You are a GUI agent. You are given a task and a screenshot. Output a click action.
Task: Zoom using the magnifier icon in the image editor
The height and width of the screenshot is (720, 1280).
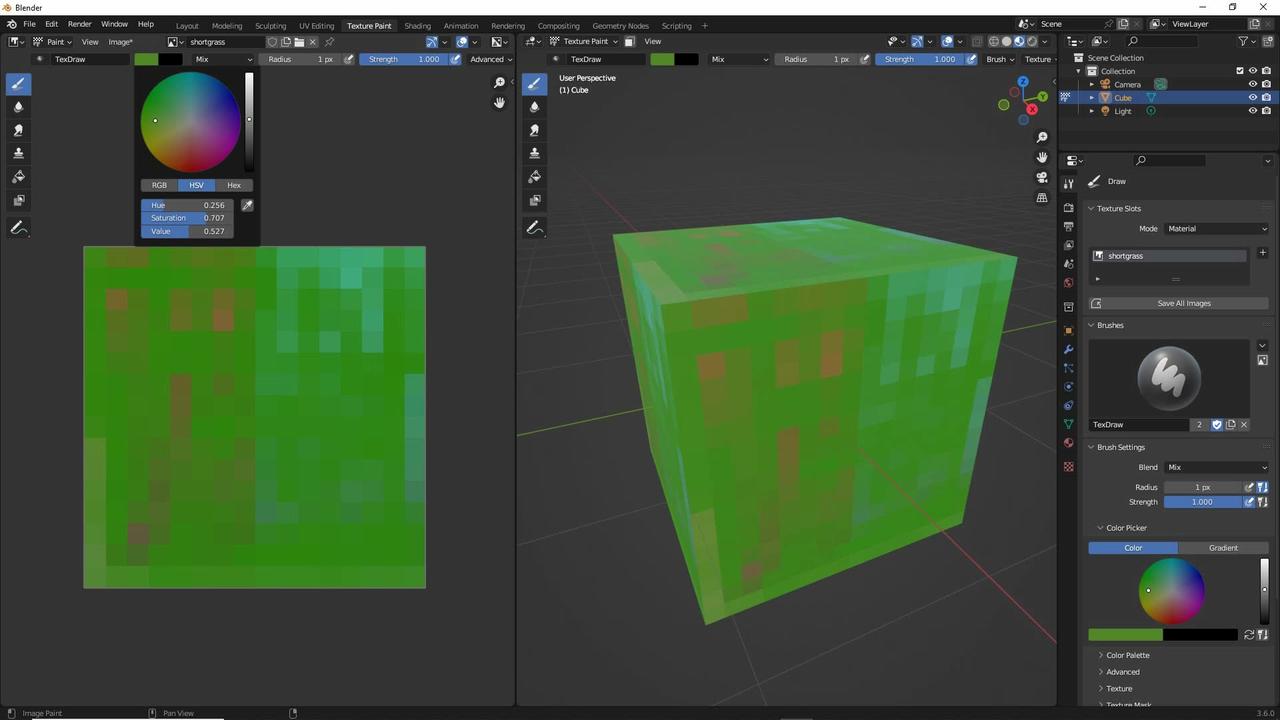[499, 83]
